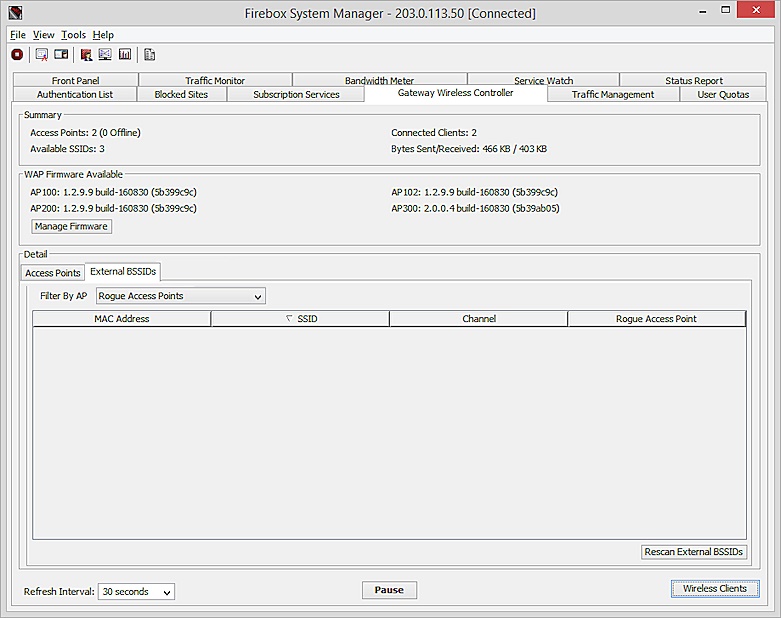Expand the Filter By AP dropdown
This screenshot has height=618, width=781.
[180, 296]
